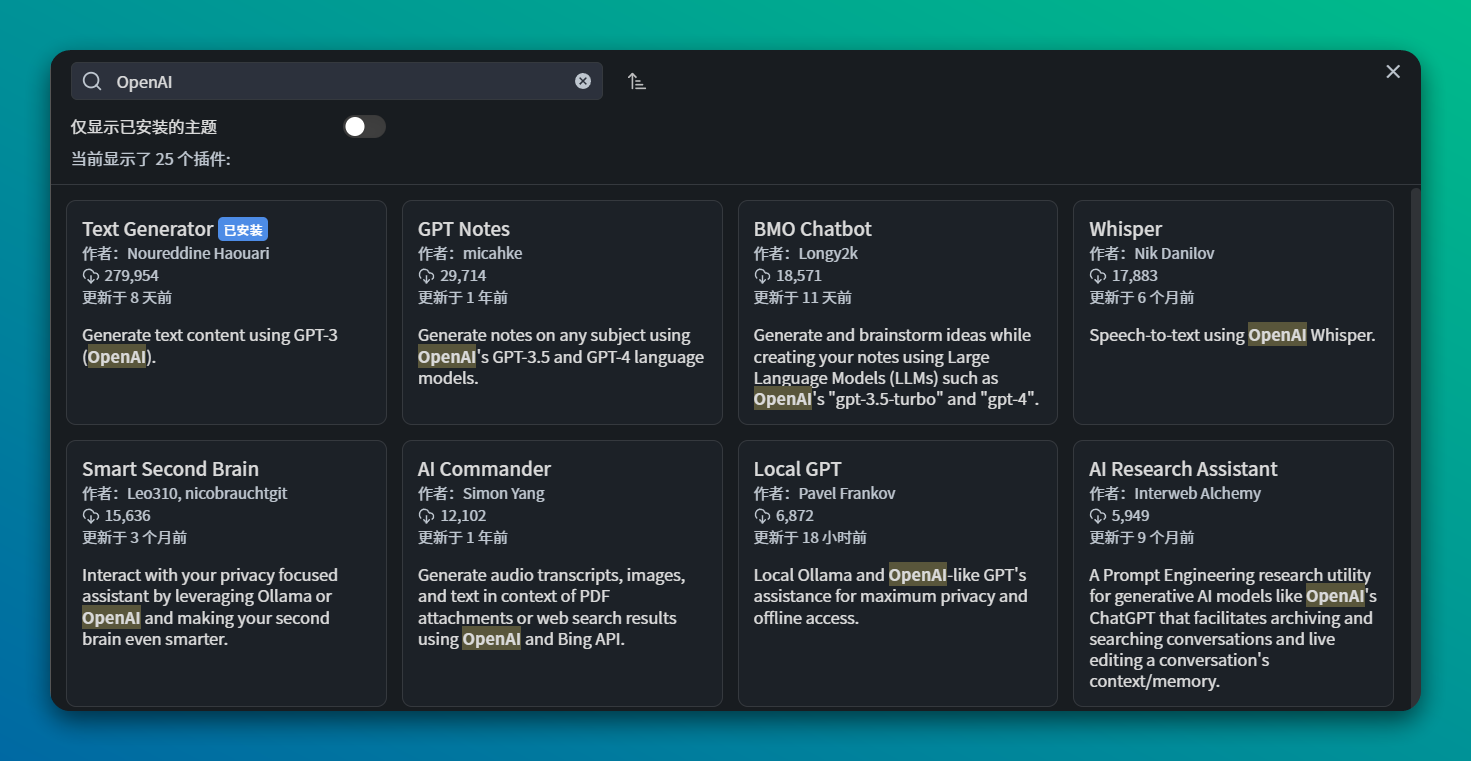Click Local GPT's Ollama description

[x=890, y=596]
